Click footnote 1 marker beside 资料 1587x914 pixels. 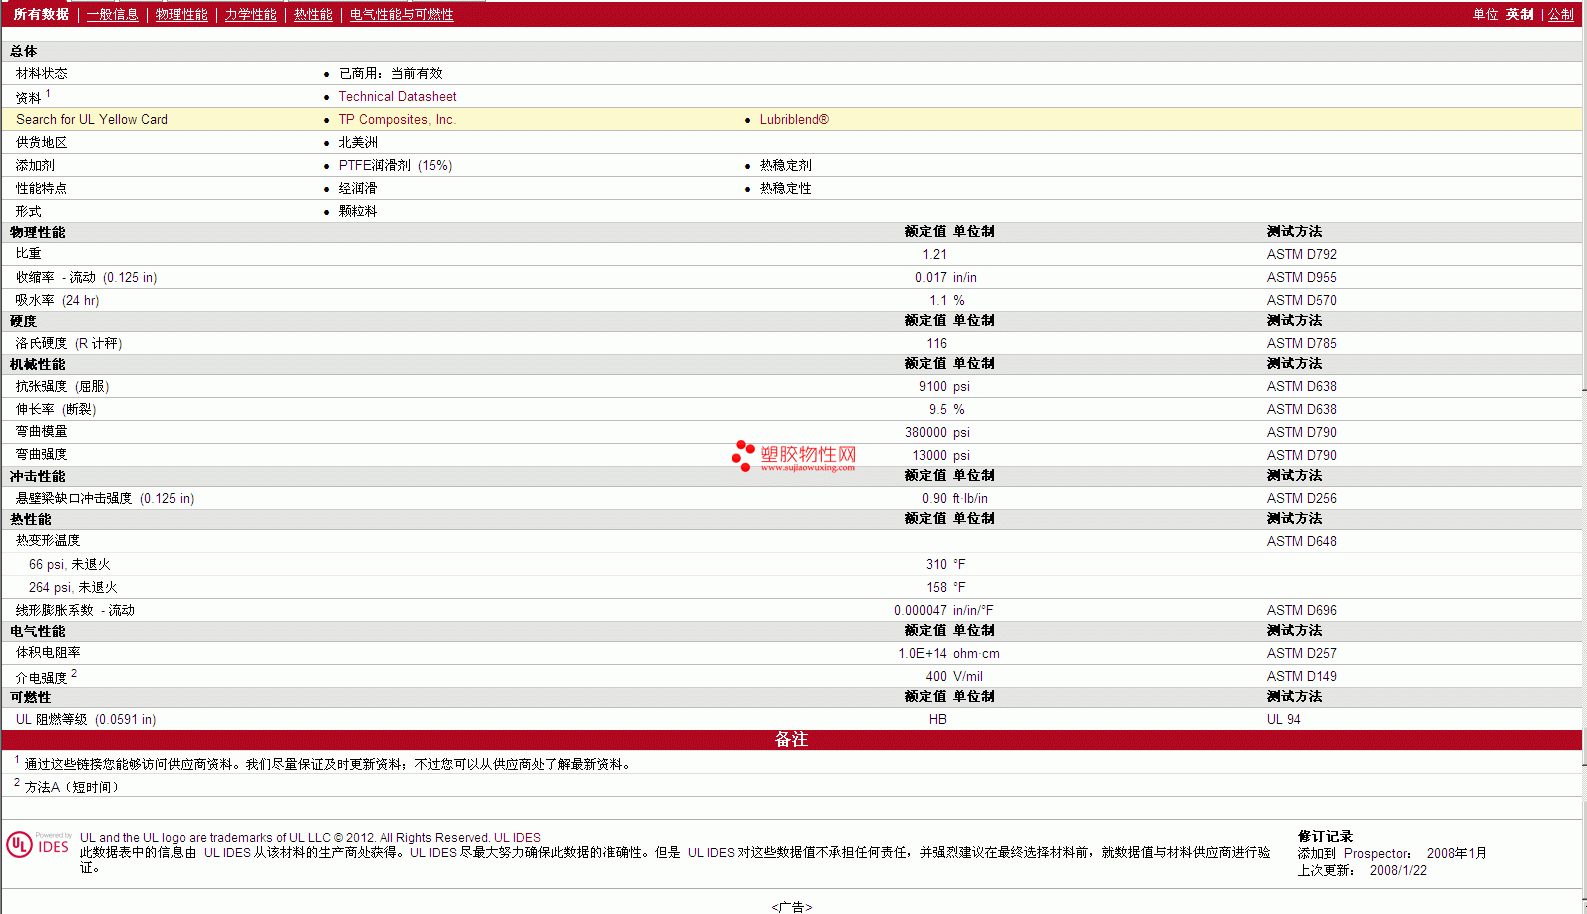[48, 93]
